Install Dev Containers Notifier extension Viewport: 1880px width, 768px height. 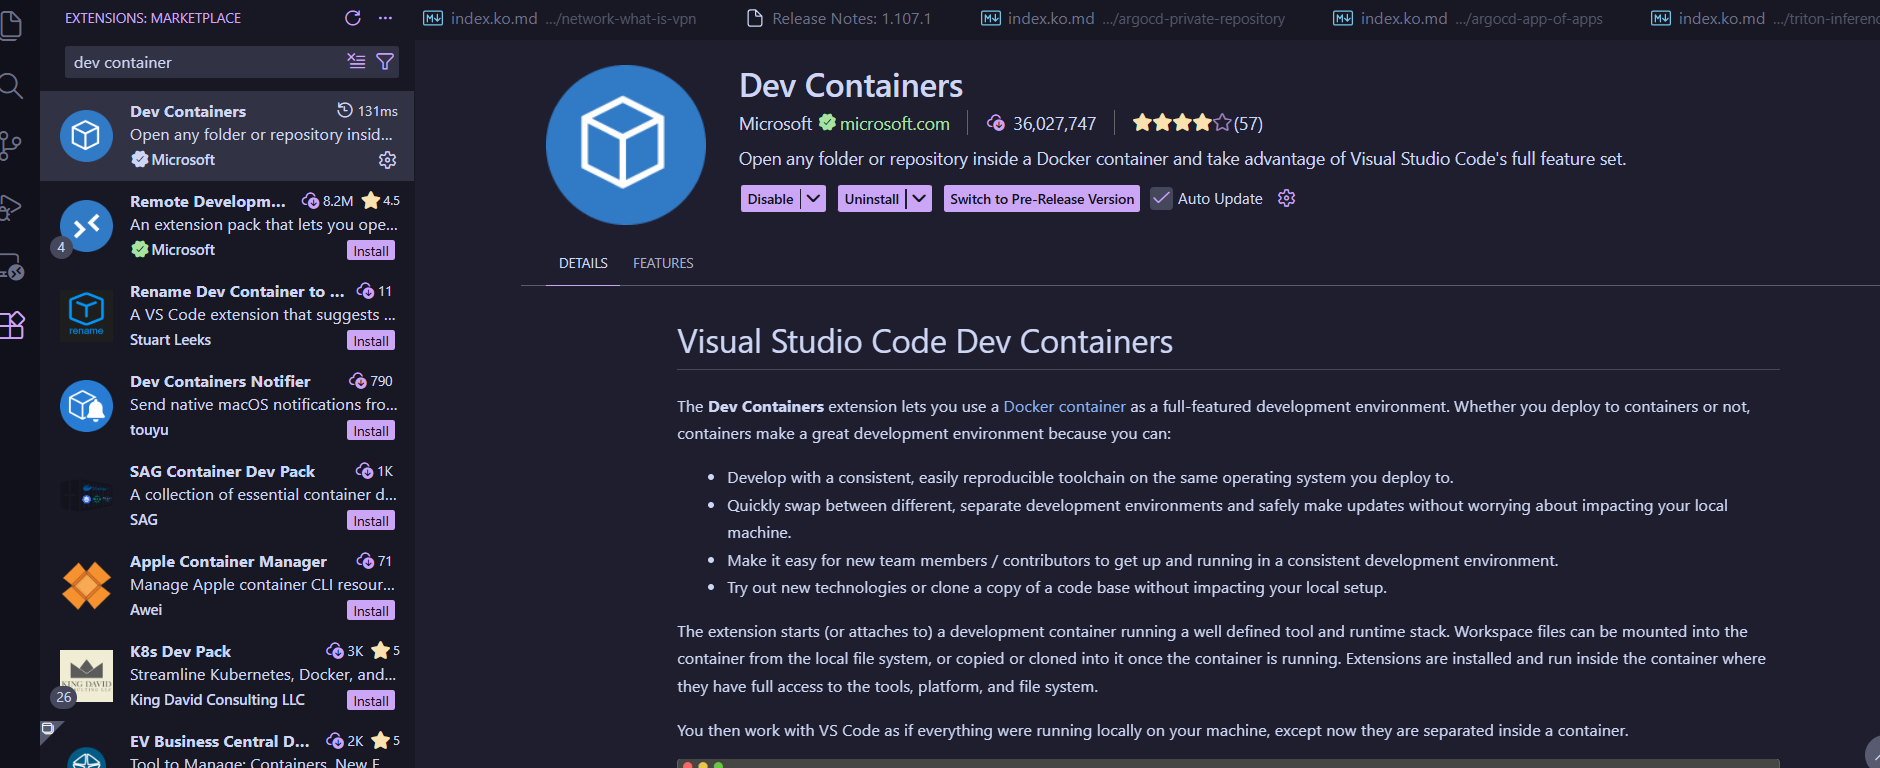click(371, 431)
